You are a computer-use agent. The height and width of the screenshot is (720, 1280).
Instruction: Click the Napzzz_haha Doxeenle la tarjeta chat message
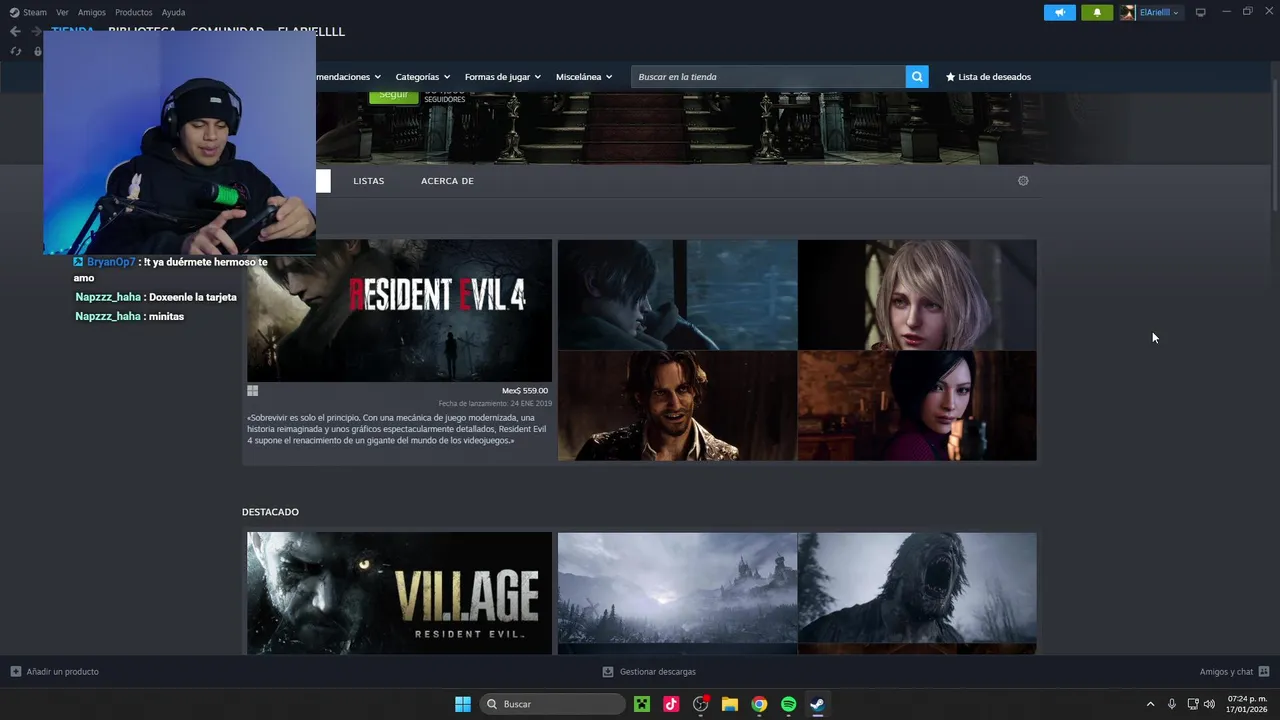(x=156, y=297)
